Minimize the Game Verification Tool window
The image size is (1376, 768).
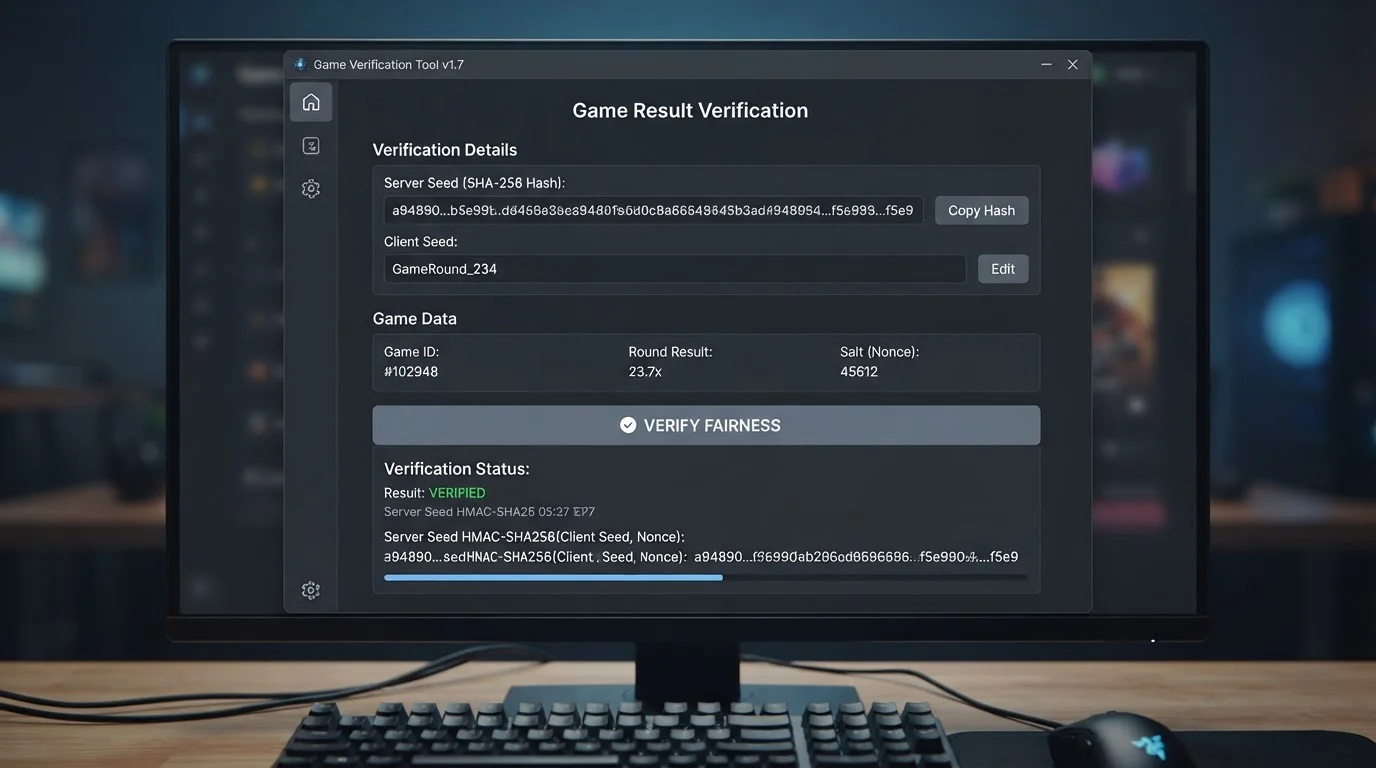(1046, 64)
